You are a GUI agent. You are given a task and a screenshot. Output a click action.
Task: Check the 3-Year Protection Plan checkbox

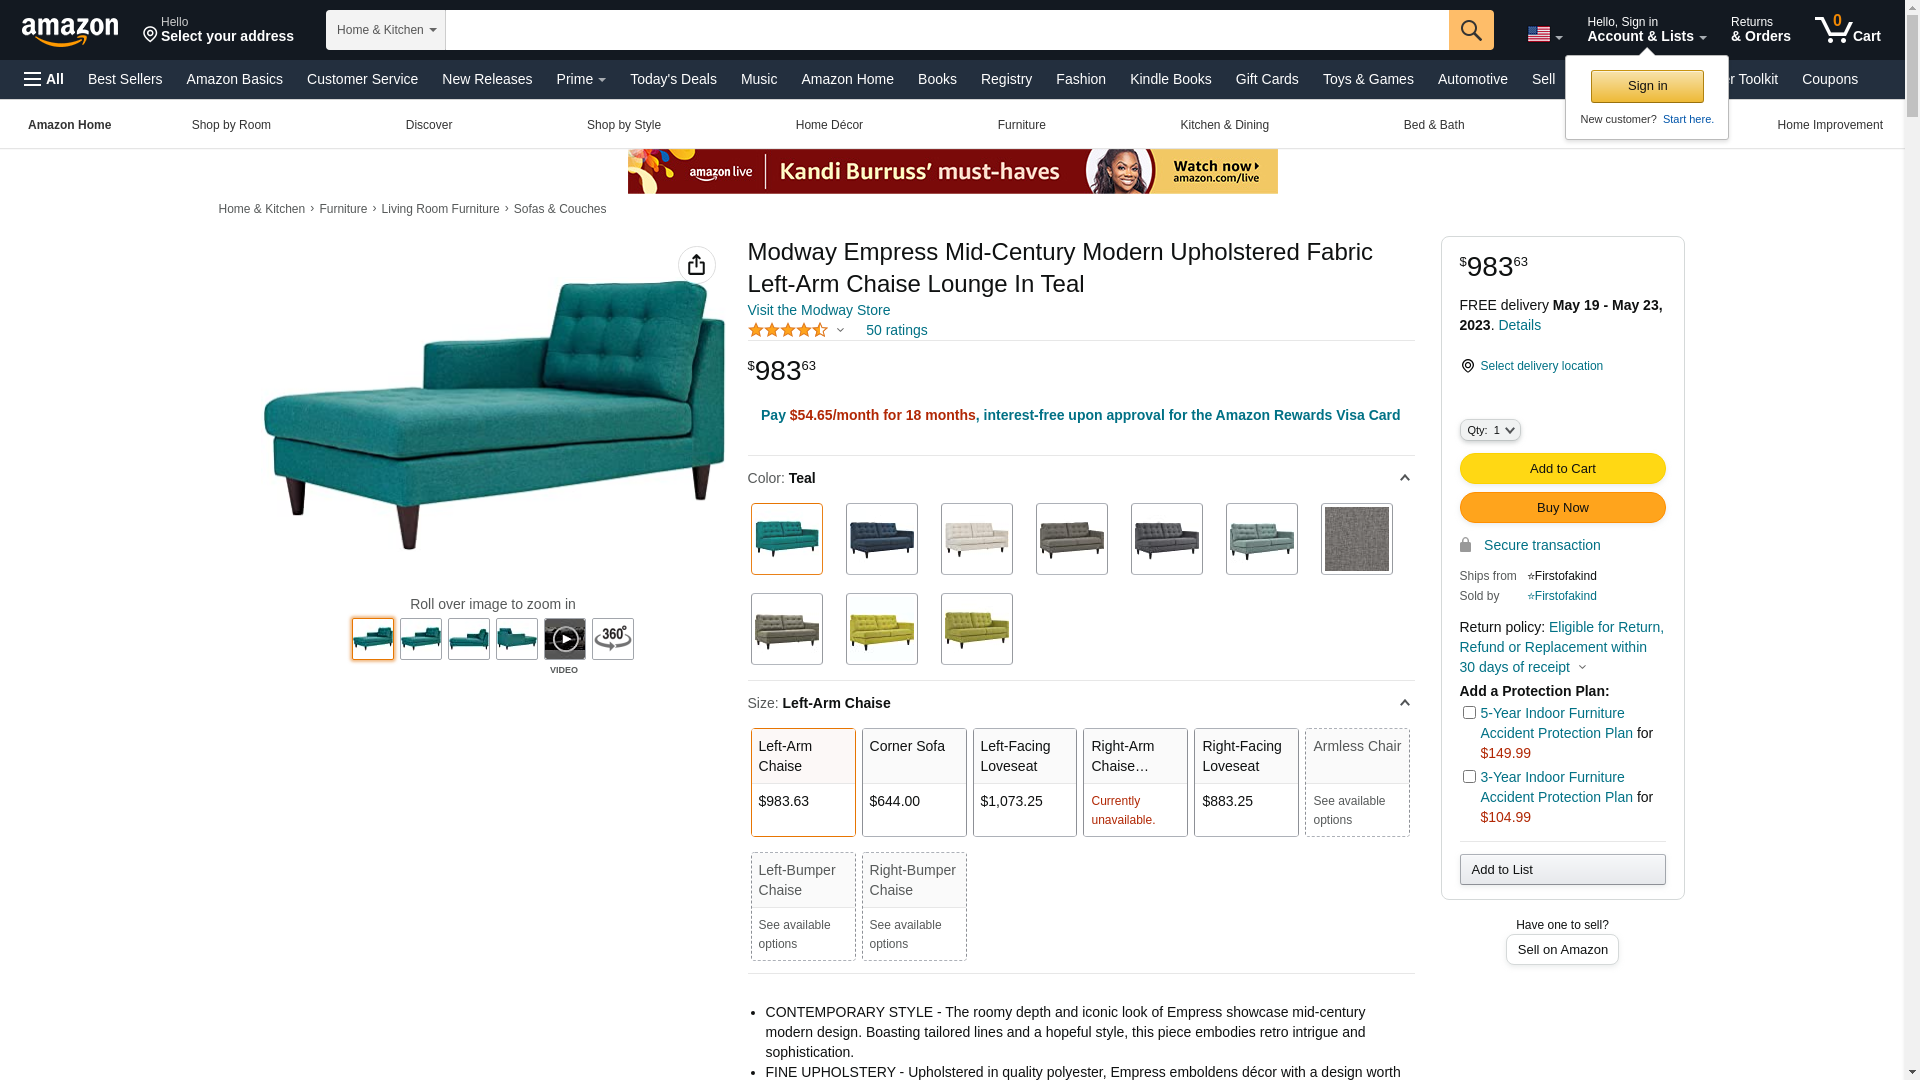coord(1469,777)
